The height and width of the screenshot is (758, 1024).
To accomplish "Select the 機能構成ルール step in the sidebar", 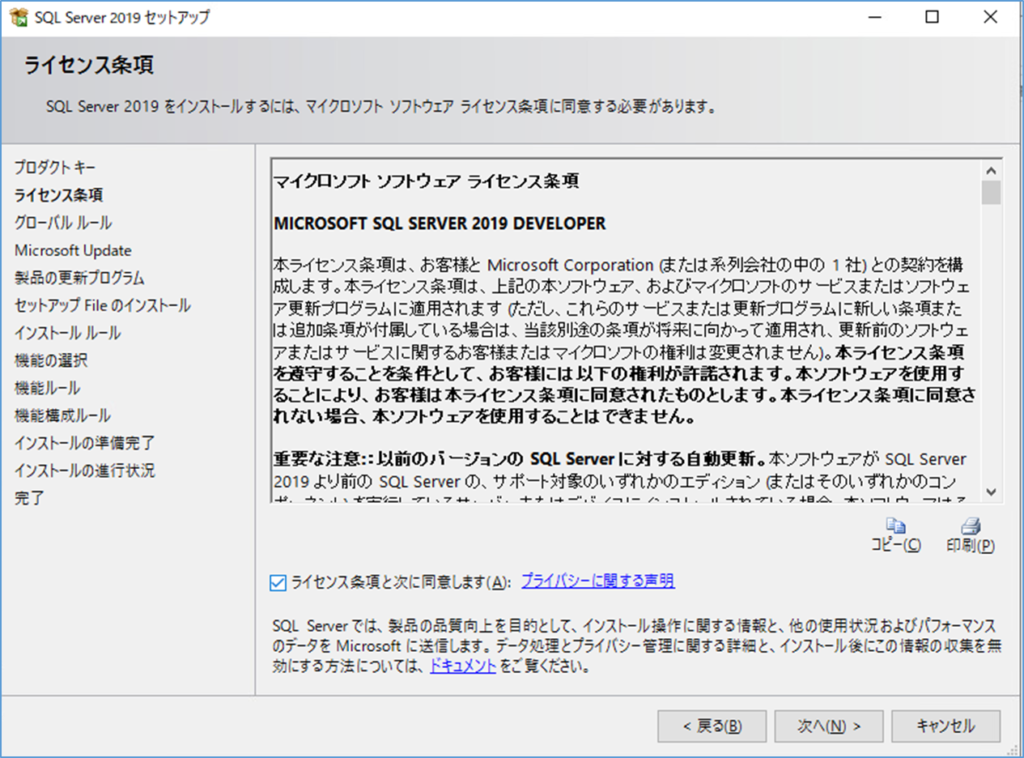I will 63,415.
